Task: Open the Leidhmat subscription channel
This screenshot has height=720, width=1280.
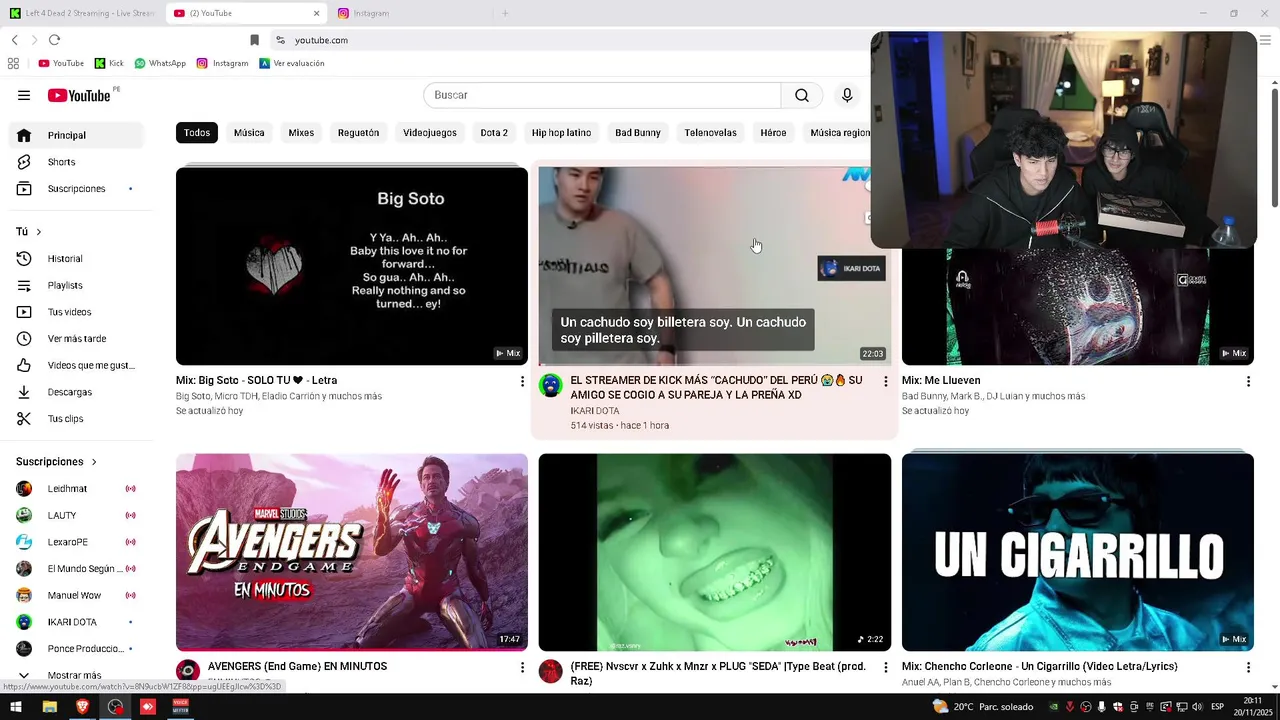Action: pos(76,489)
